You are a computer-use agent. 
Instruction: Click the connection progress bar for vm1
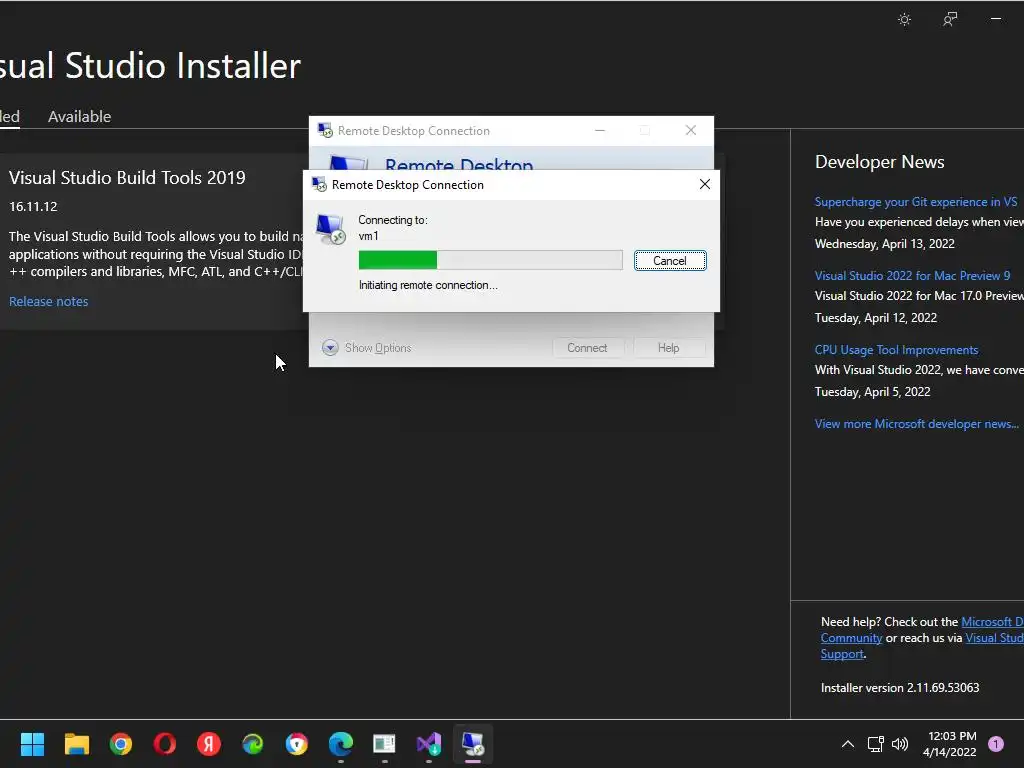tap(490, 260)
